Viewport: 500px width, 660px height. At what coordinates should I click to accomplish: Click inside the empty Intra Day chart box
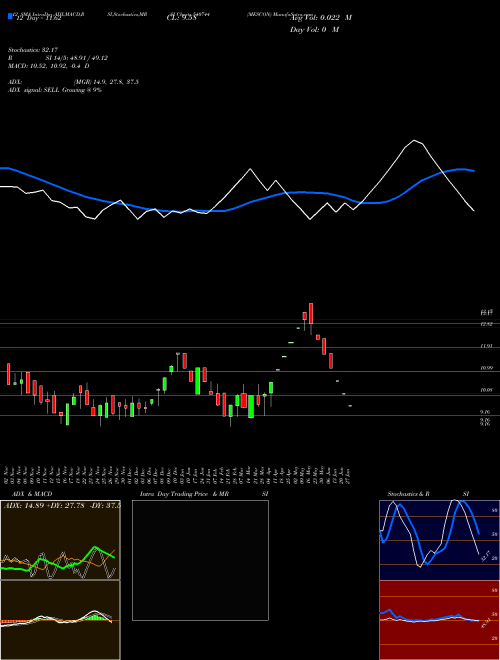pyautogui.click(x=200, y=560)
